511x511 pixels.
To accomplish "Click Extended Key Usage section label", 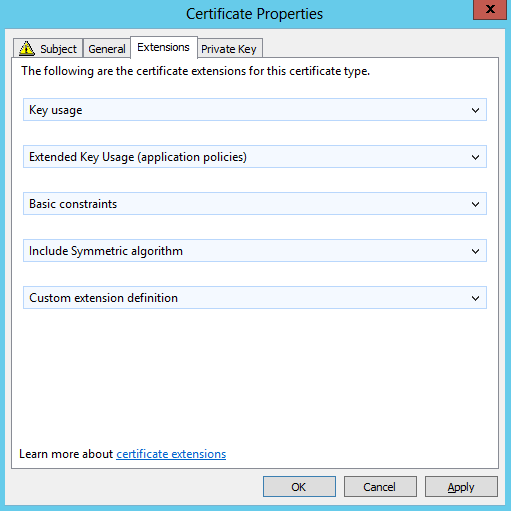I will pyautogui.click(x=138, y=157).
